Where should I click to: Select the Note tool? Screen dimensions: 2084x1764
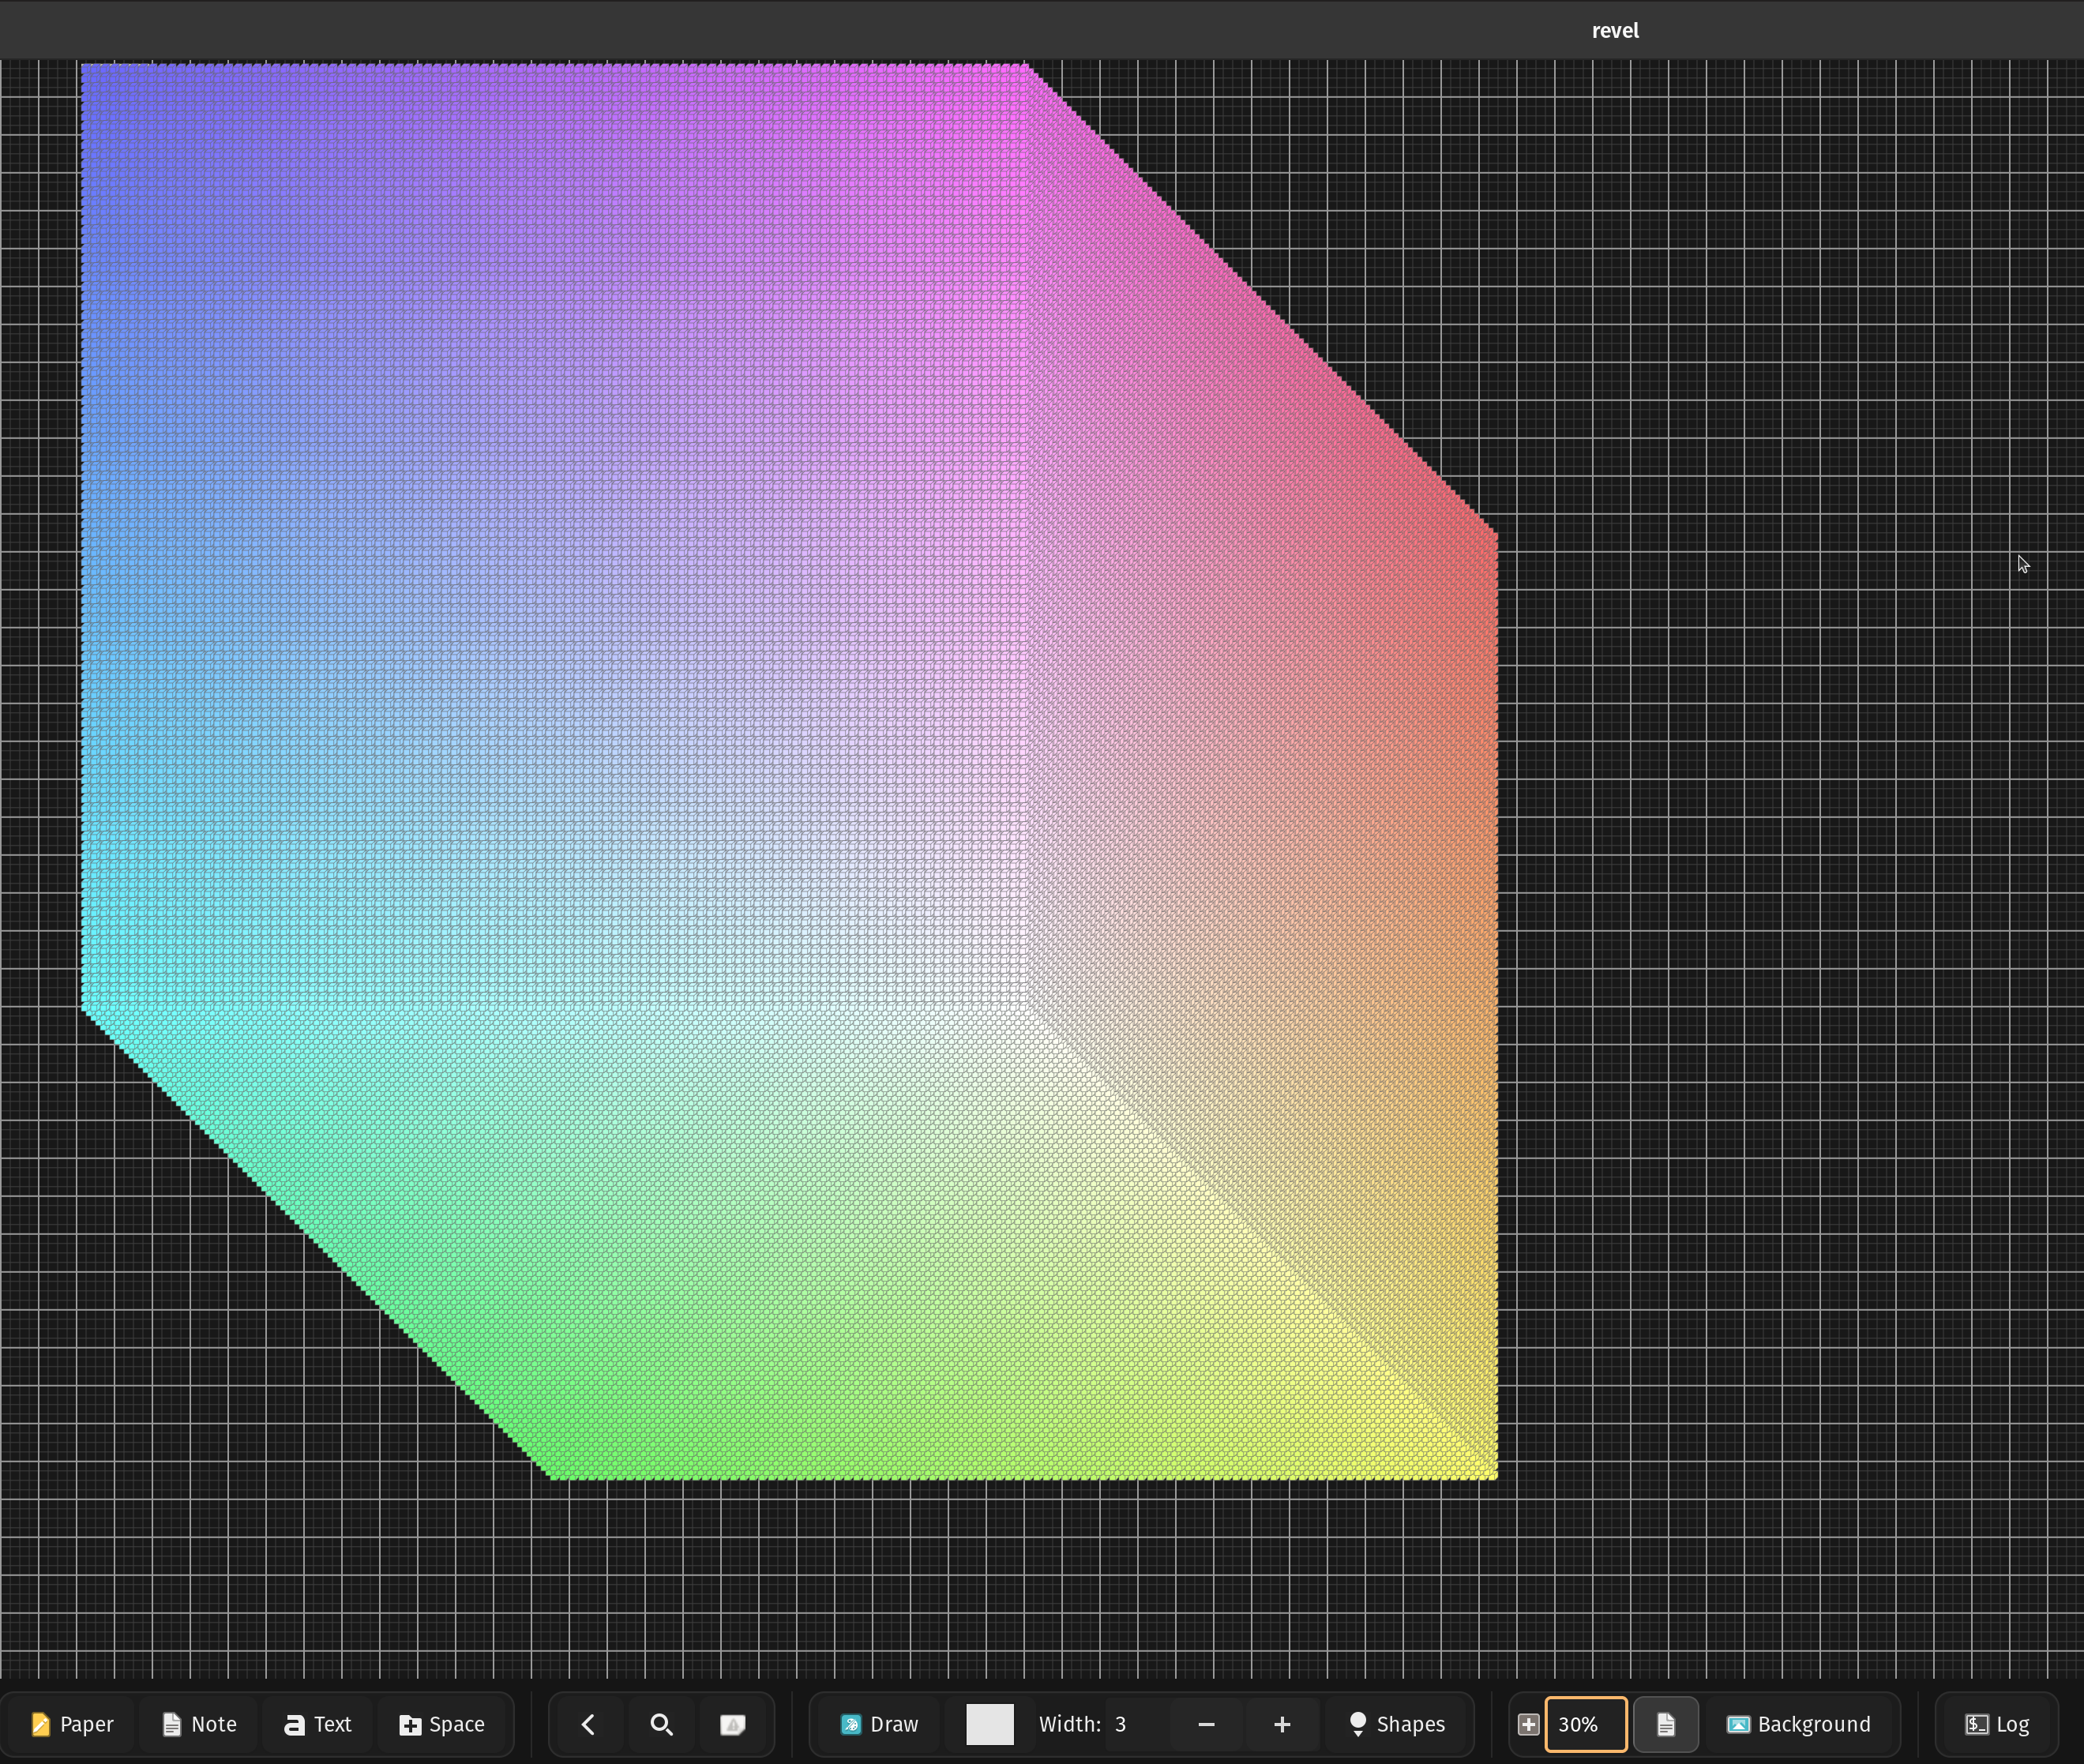(x=199, y=1724)
